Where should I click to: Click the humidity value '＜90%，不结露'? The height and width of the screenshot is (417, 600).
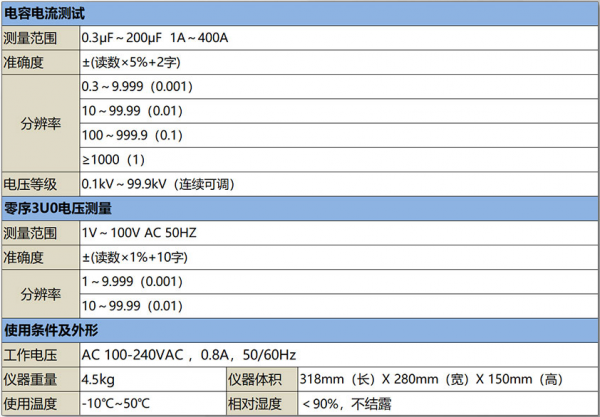347,404
